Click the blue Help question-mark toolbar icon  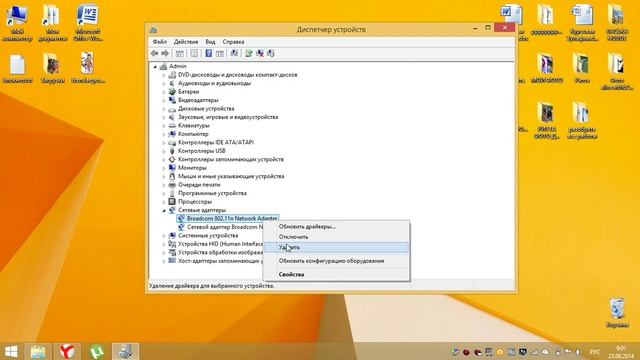[x=209, y=53]
